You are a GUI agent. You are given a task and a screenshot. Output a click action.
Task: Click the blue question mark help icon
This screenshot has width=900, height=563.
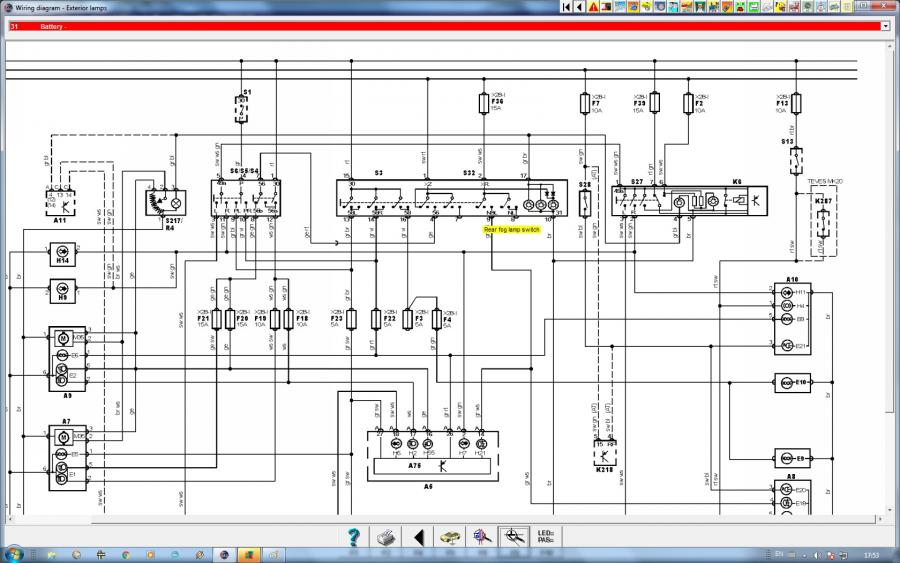[353, 537]
